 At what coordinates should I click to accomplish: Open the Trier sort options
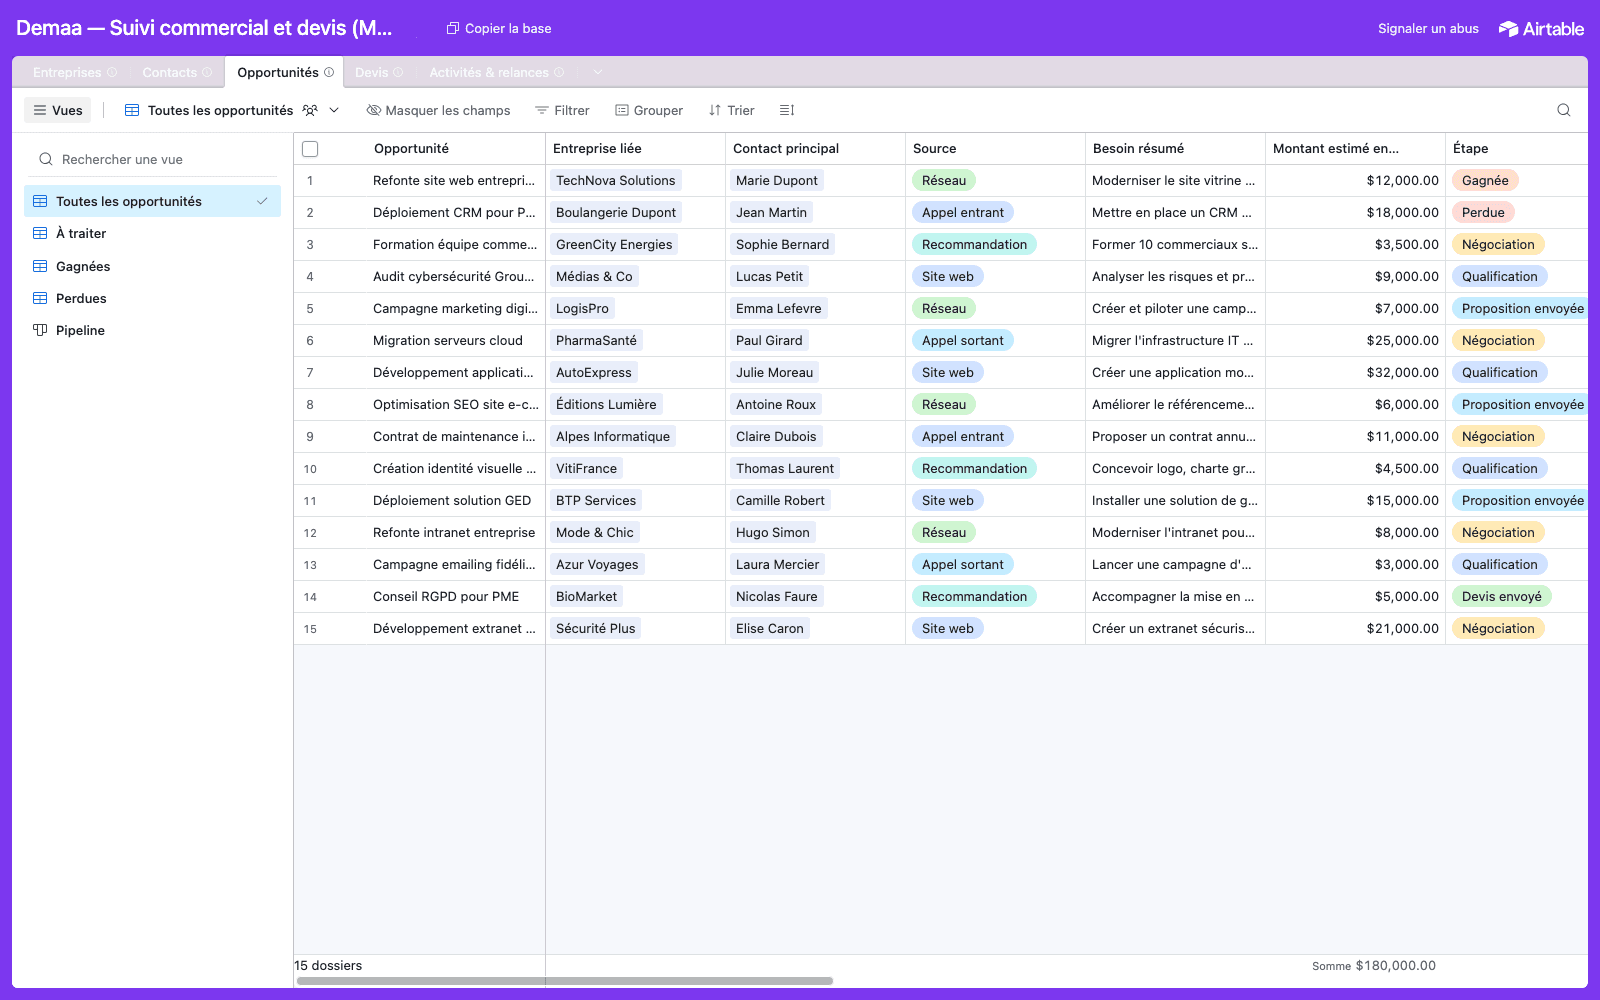[731, 110]
